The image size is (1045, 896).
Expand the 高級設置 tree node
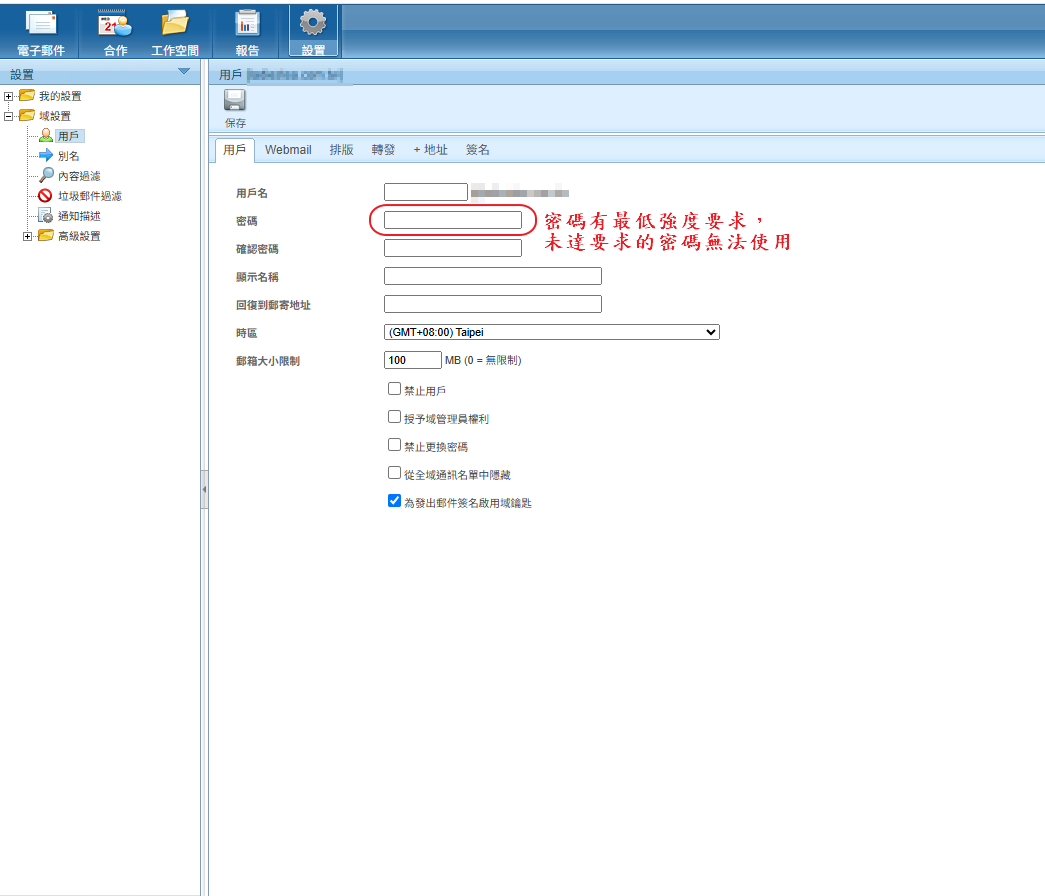(x=28, y=236)
